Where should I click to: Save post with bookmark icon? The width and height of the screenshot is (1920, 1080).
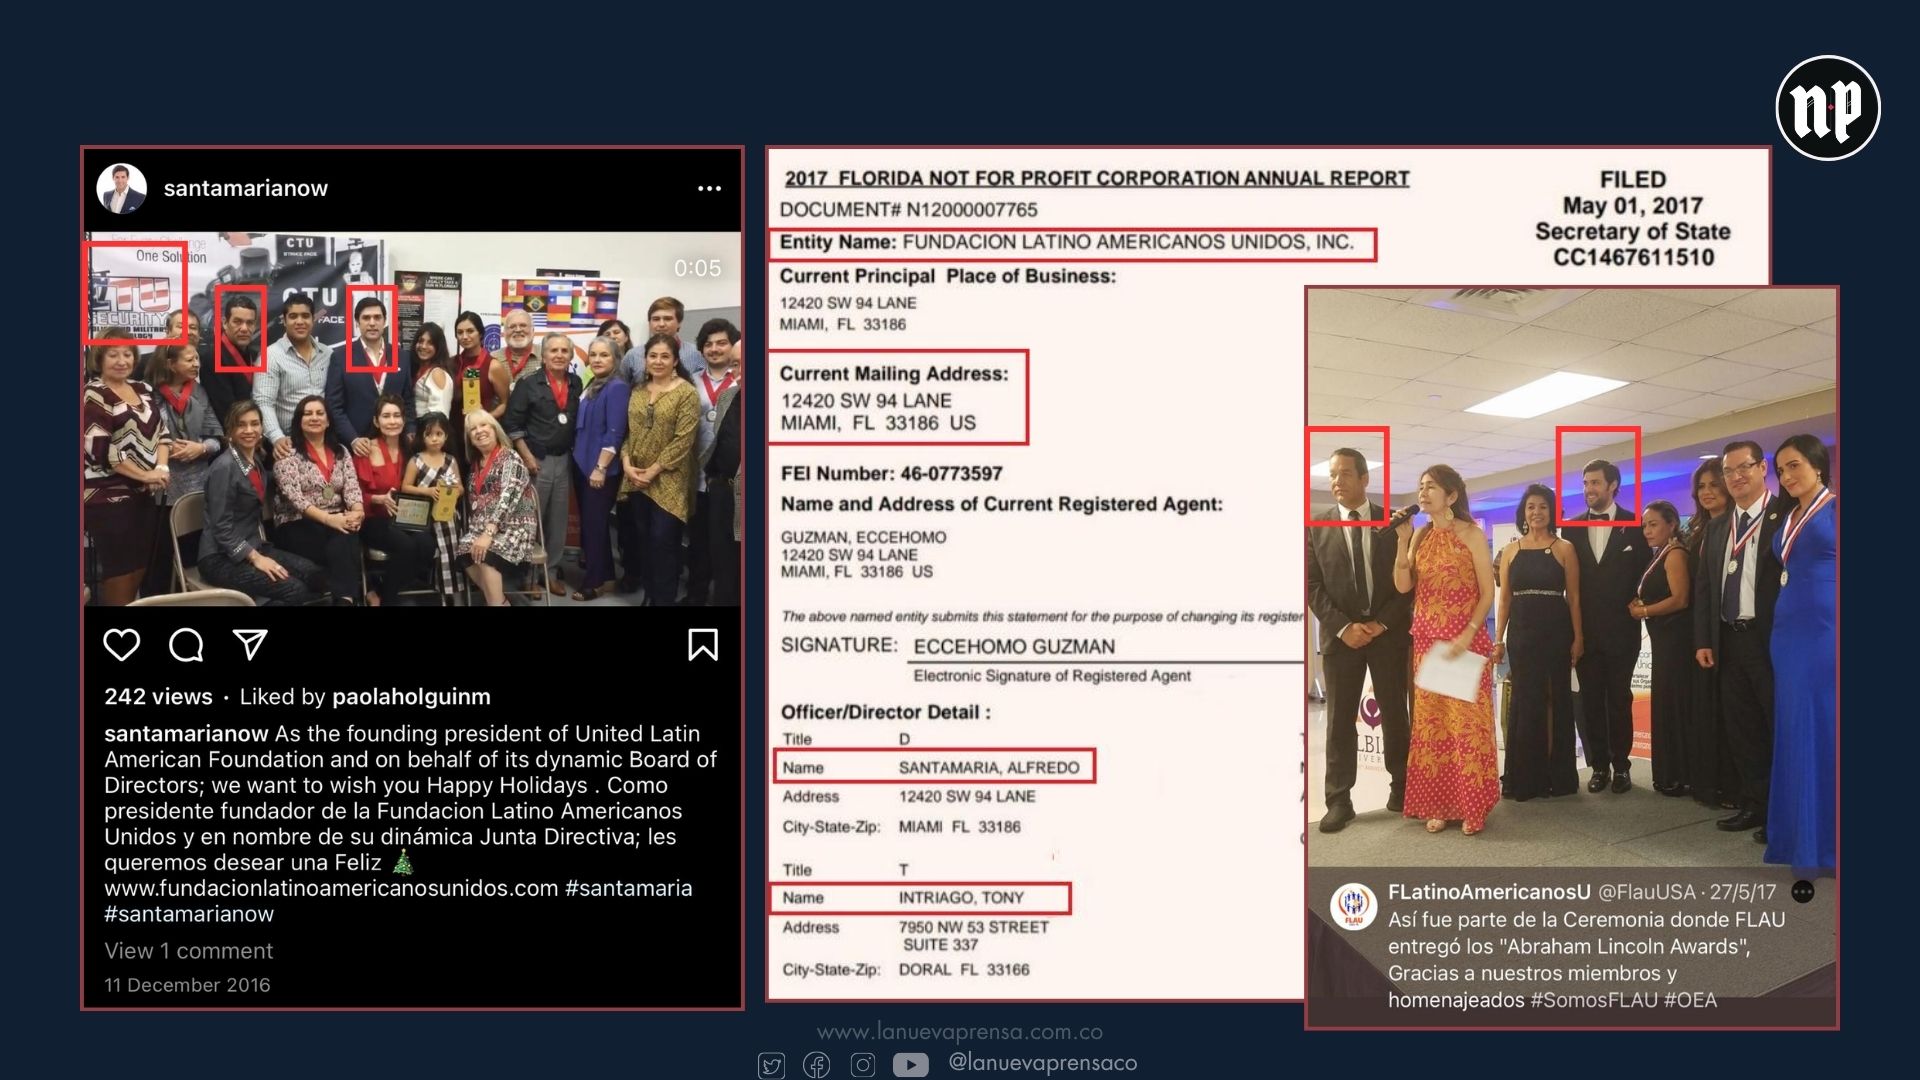click(x=703, y=645)
